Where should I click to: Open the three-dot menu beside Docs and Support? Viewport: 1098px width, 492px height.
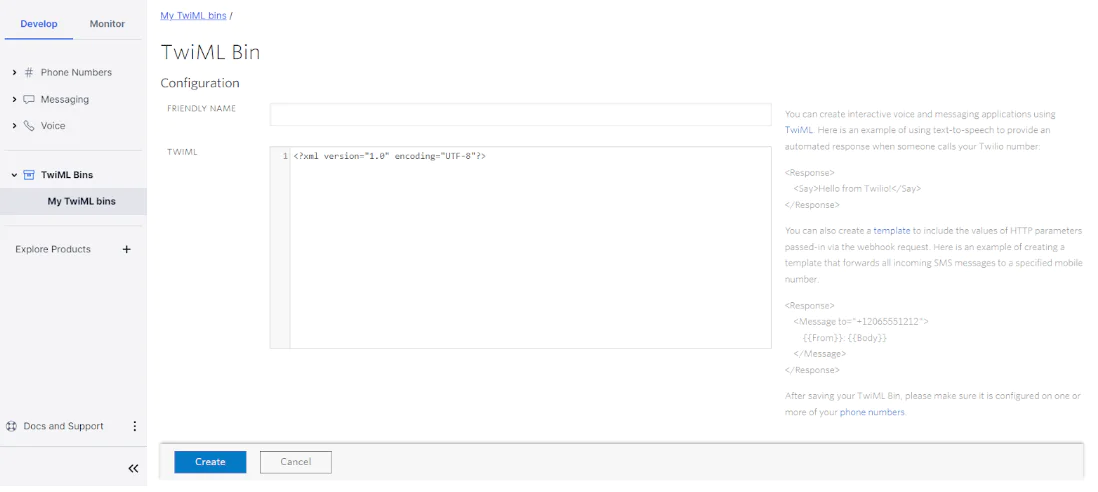point(134,426)
